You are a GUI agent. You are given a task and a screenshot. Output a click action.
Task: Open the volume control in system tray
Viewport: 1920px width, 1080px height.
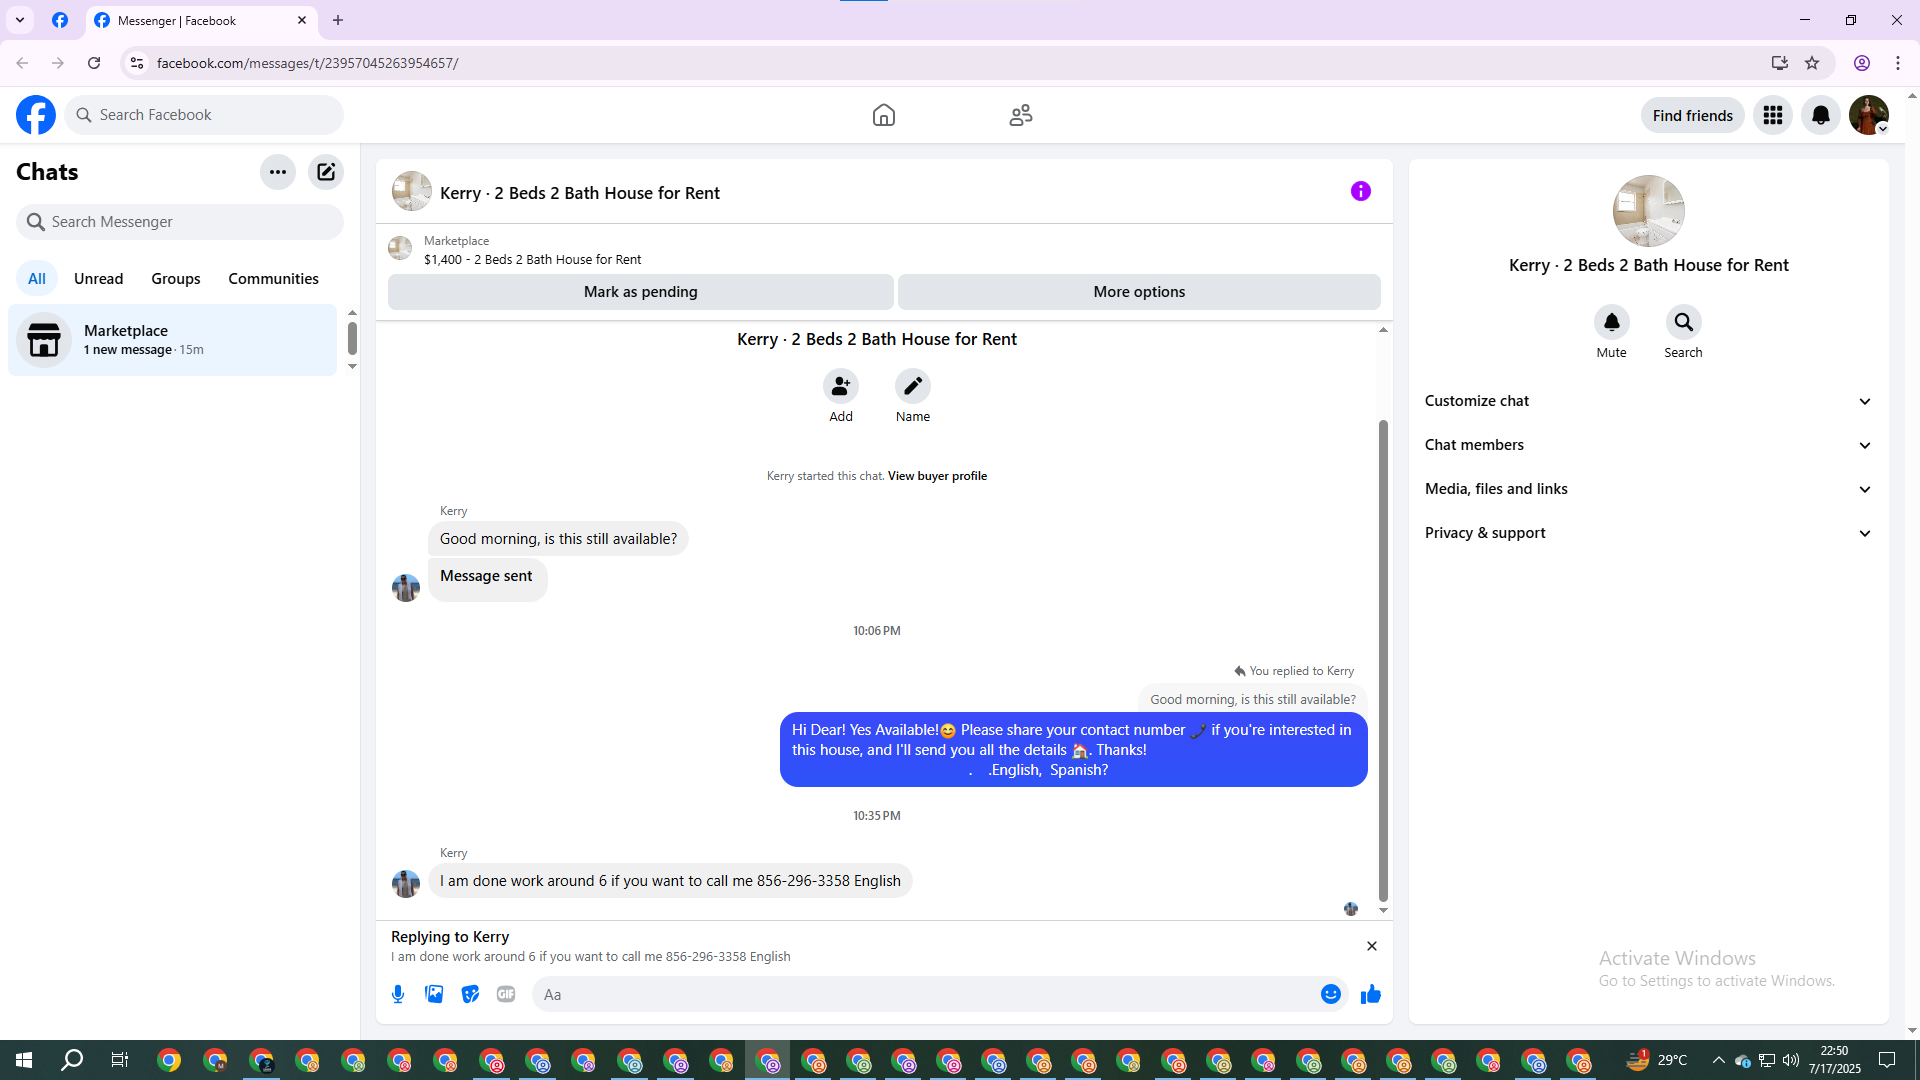1790,1060
